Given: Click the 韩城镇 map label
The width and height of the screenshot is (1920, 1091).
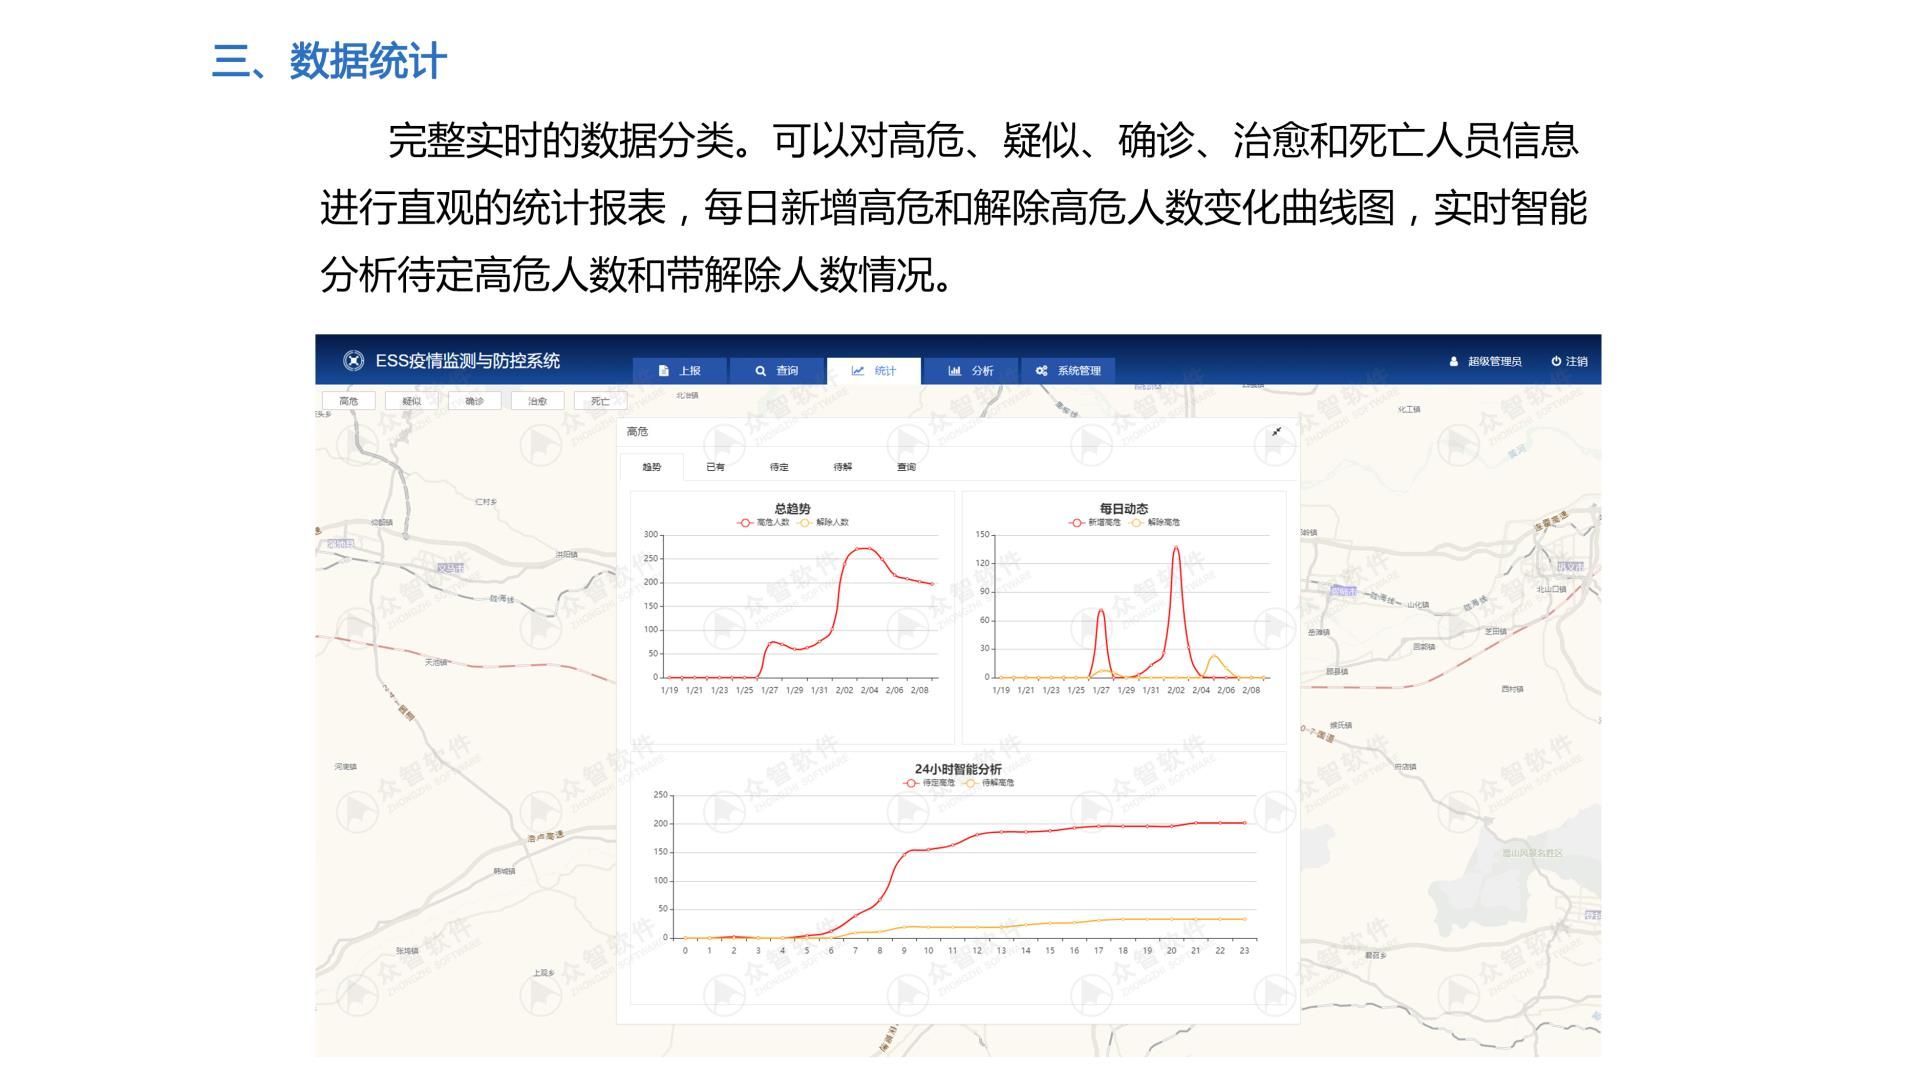Looking at the screenshot, I should coord(505,871).
